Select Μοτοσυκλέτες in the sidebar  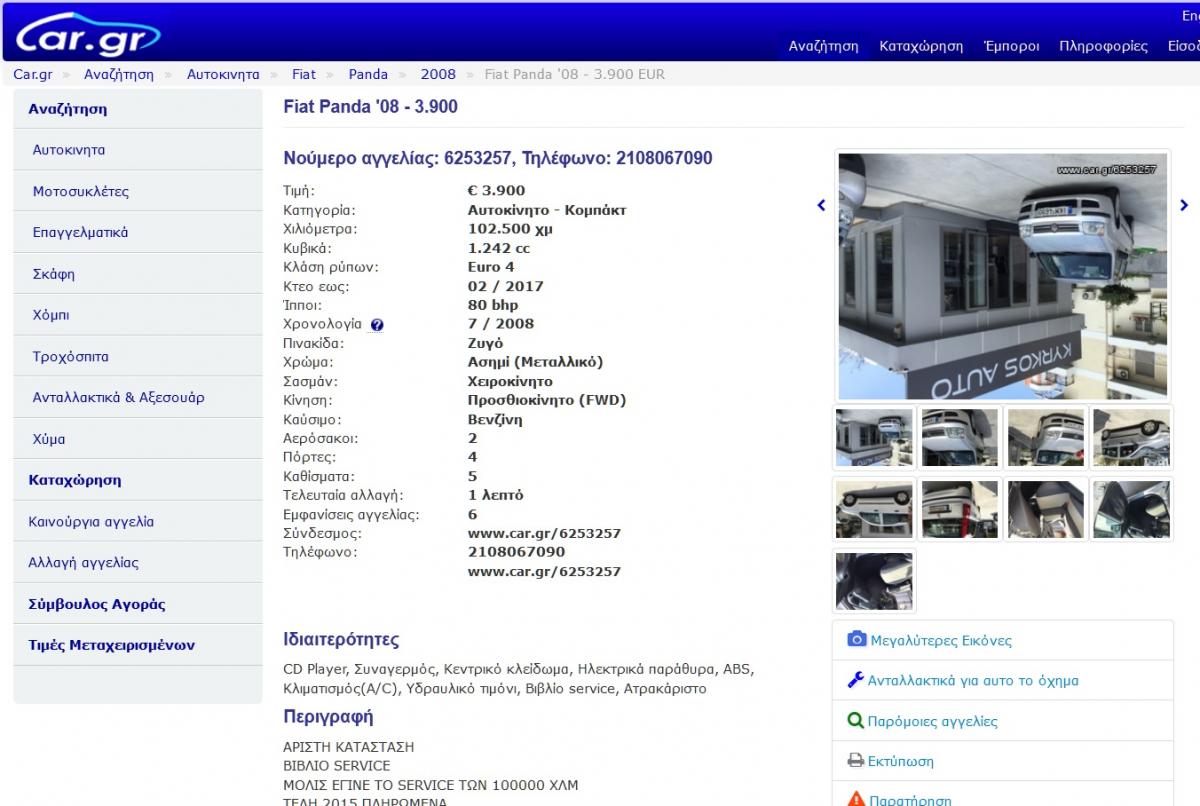138,191
